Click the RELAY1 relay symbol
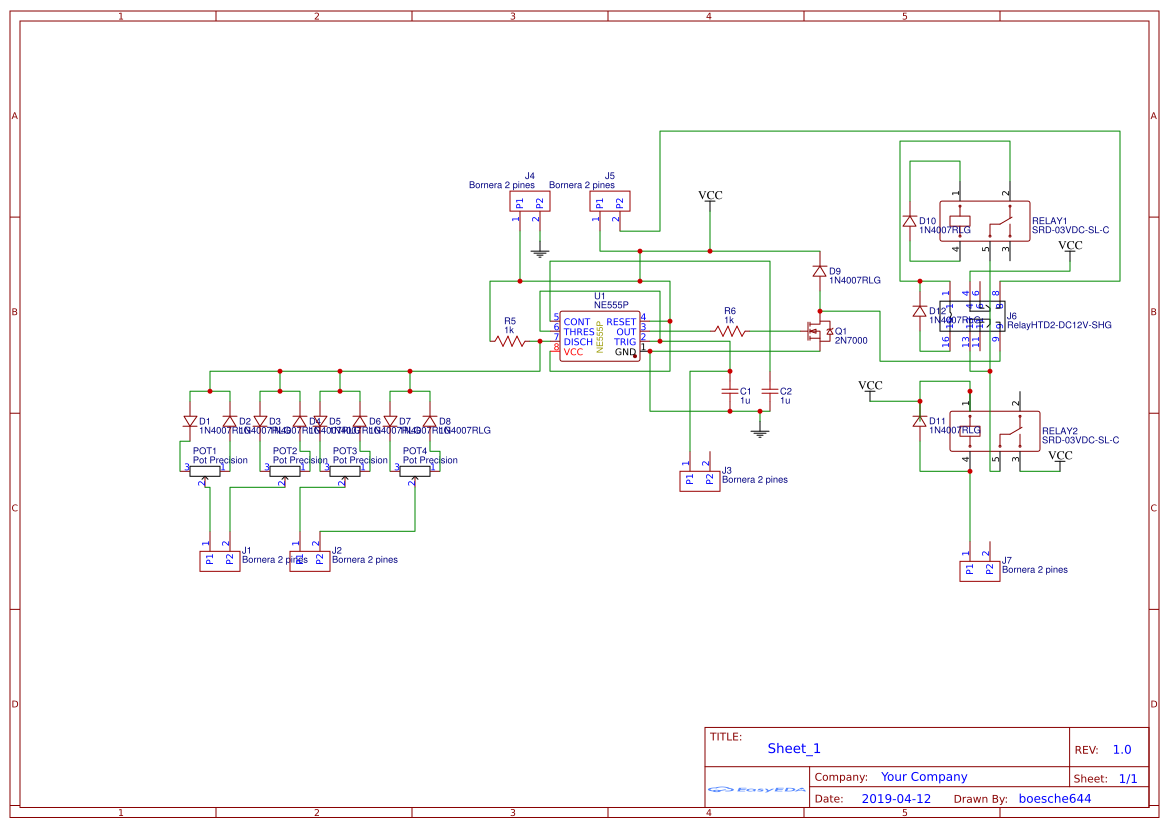 click(984, 221)
